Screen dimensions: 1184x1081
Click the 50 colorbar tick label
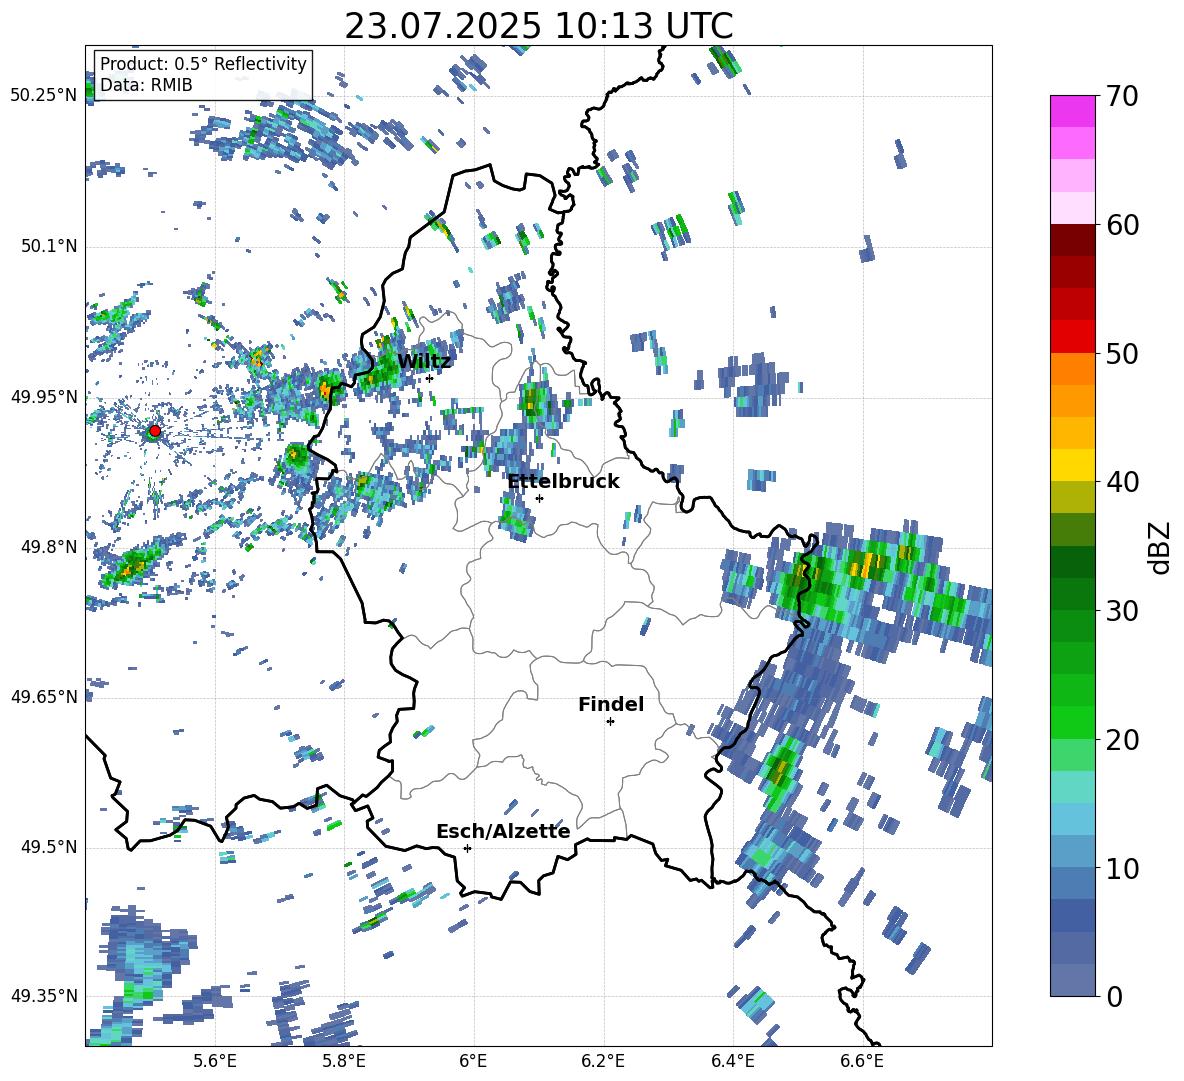click(x=1122, y=354)
